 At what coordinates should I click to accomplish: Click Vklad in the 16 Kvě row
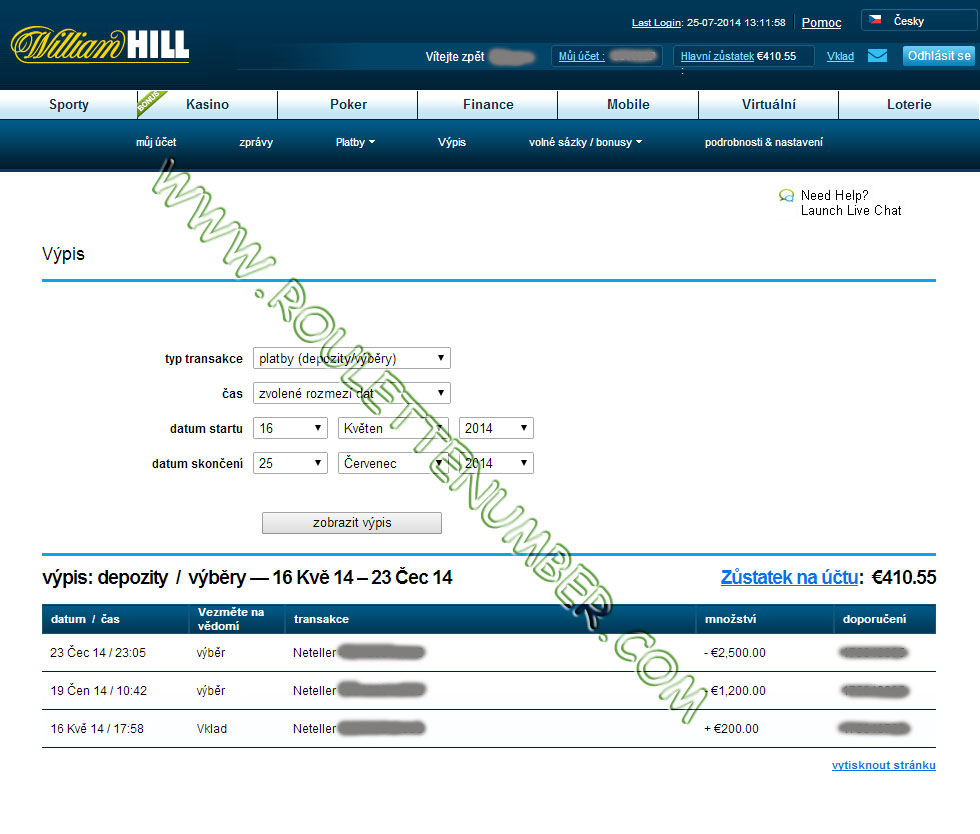(211, 729)
